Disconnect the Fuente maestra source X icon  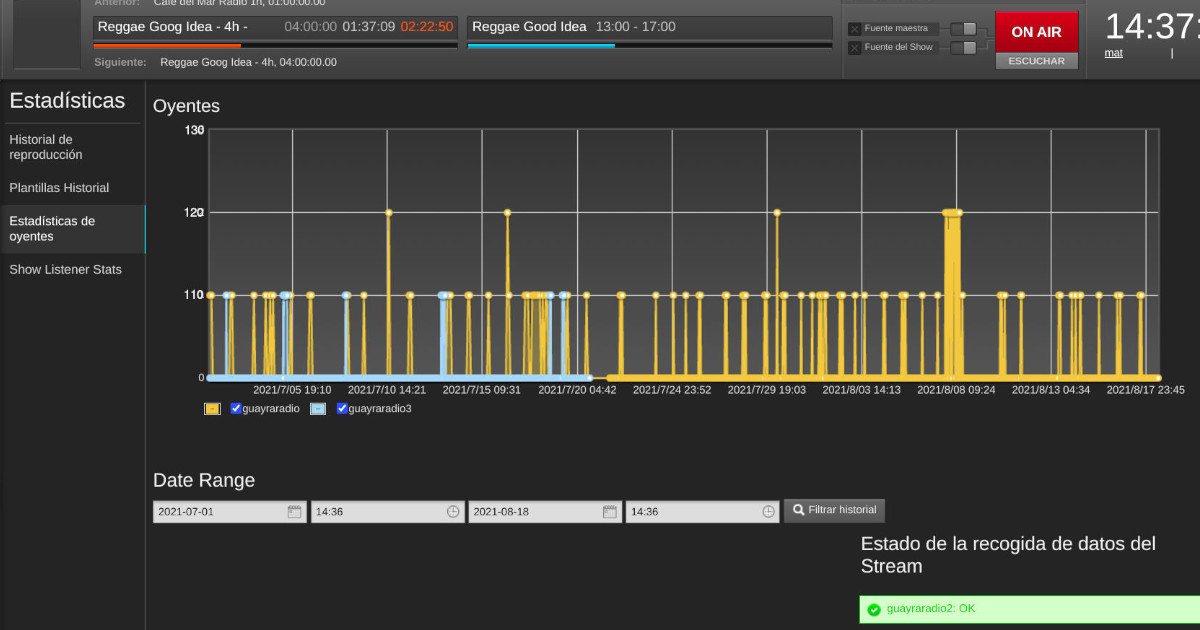coord(855,29)
